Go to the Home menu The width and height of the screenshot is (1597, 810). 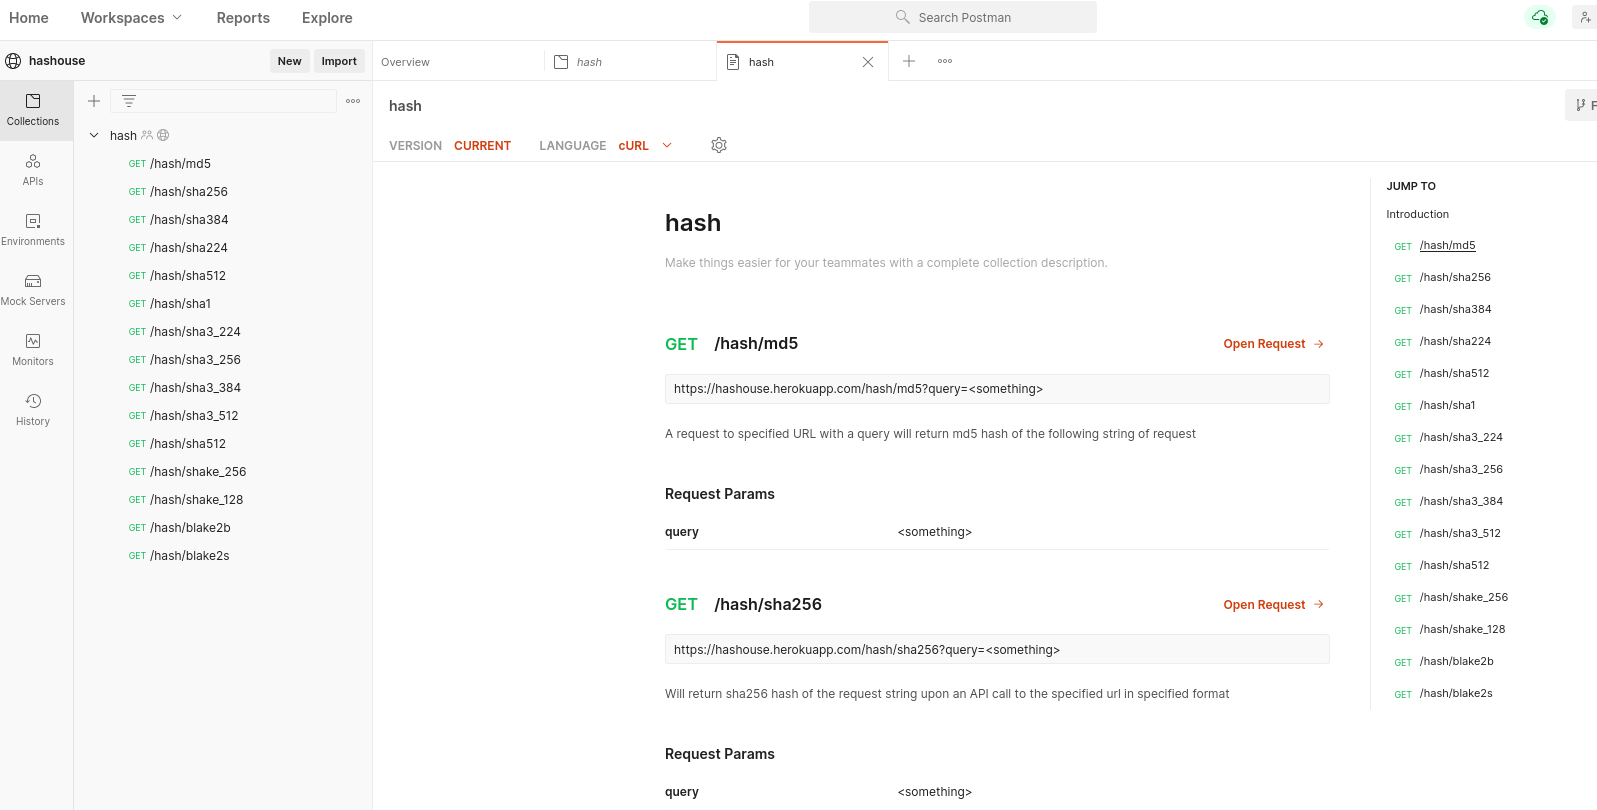tap(29, 18)
